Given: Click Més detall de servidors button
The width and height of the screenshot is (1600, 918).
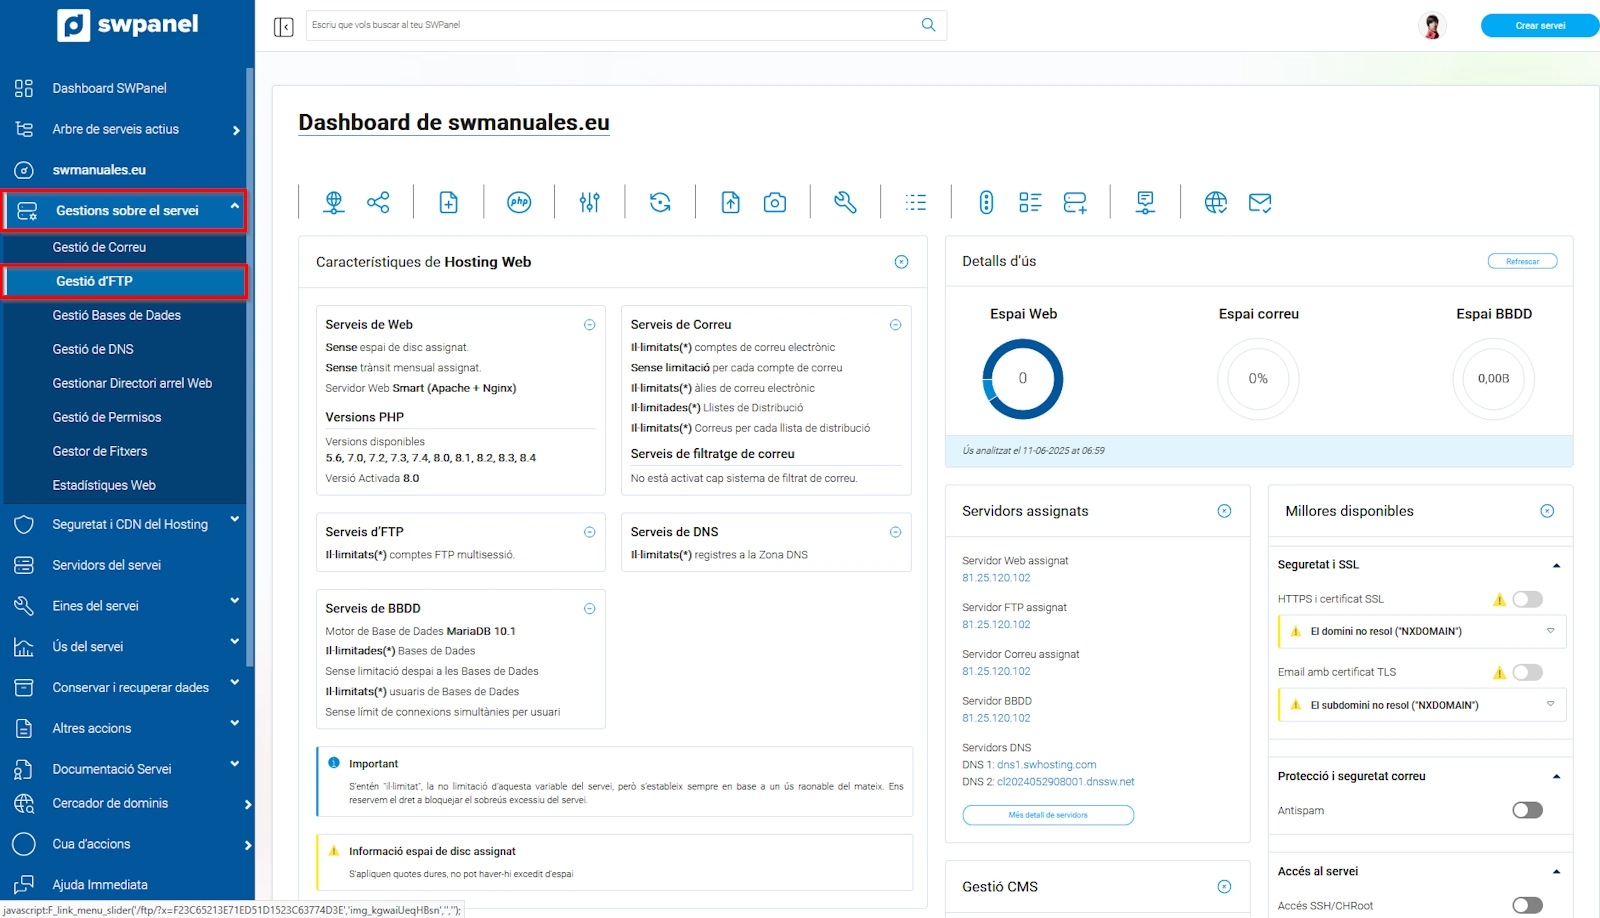Looking at the screenshot, I should pyautogui.click(x=1048, y=815).
